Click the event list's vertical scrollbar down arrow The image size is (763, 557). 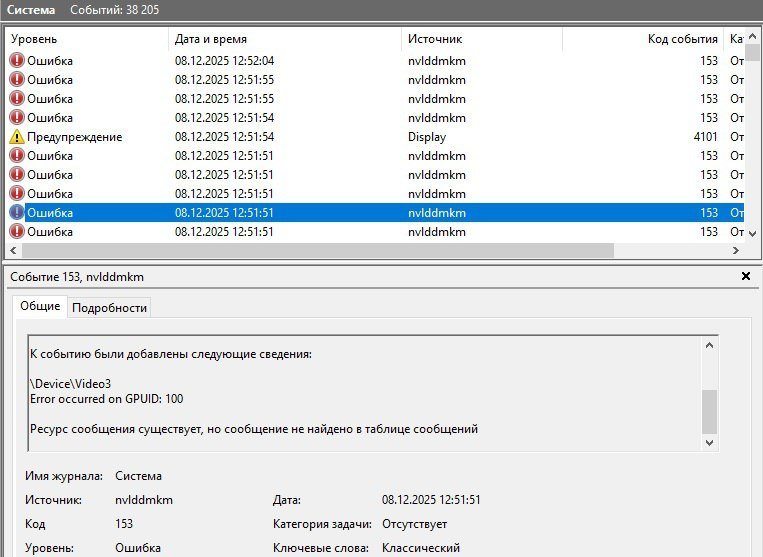755,233
